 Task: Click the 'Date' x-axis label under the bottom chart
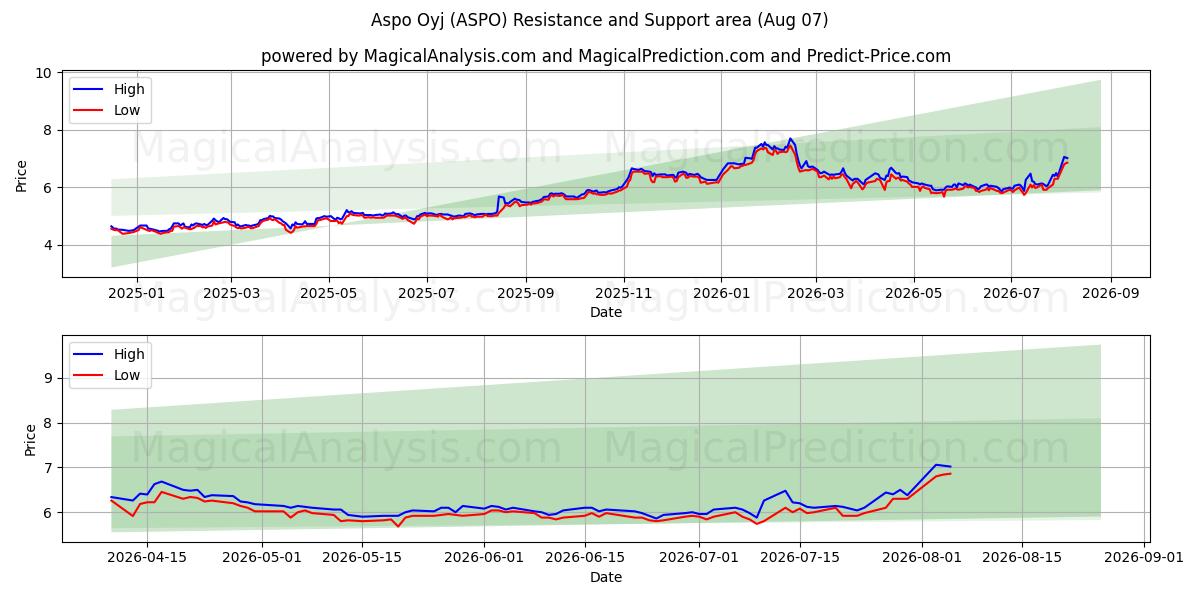tap(606, 577)
